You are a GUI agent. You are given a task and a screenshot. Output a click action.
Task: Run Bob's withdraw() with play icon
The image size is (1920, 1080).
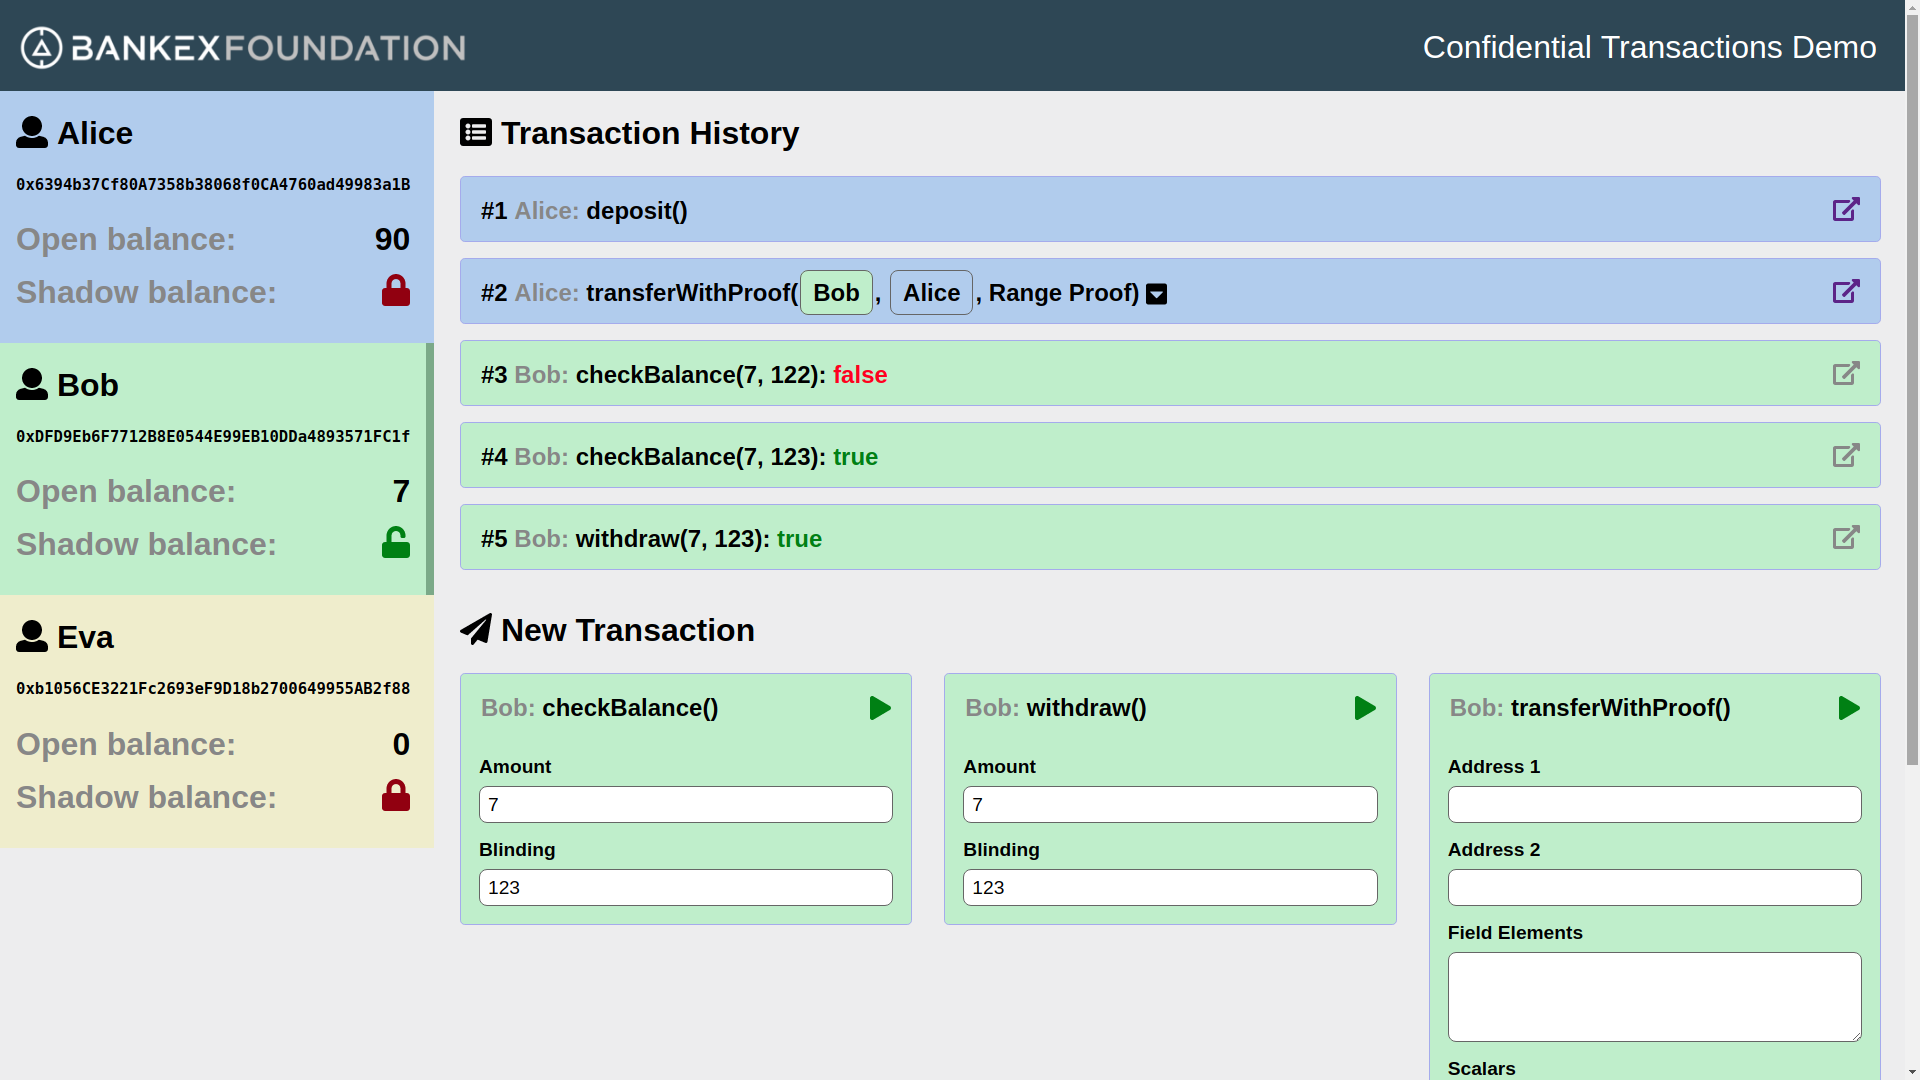point(1365,708)
